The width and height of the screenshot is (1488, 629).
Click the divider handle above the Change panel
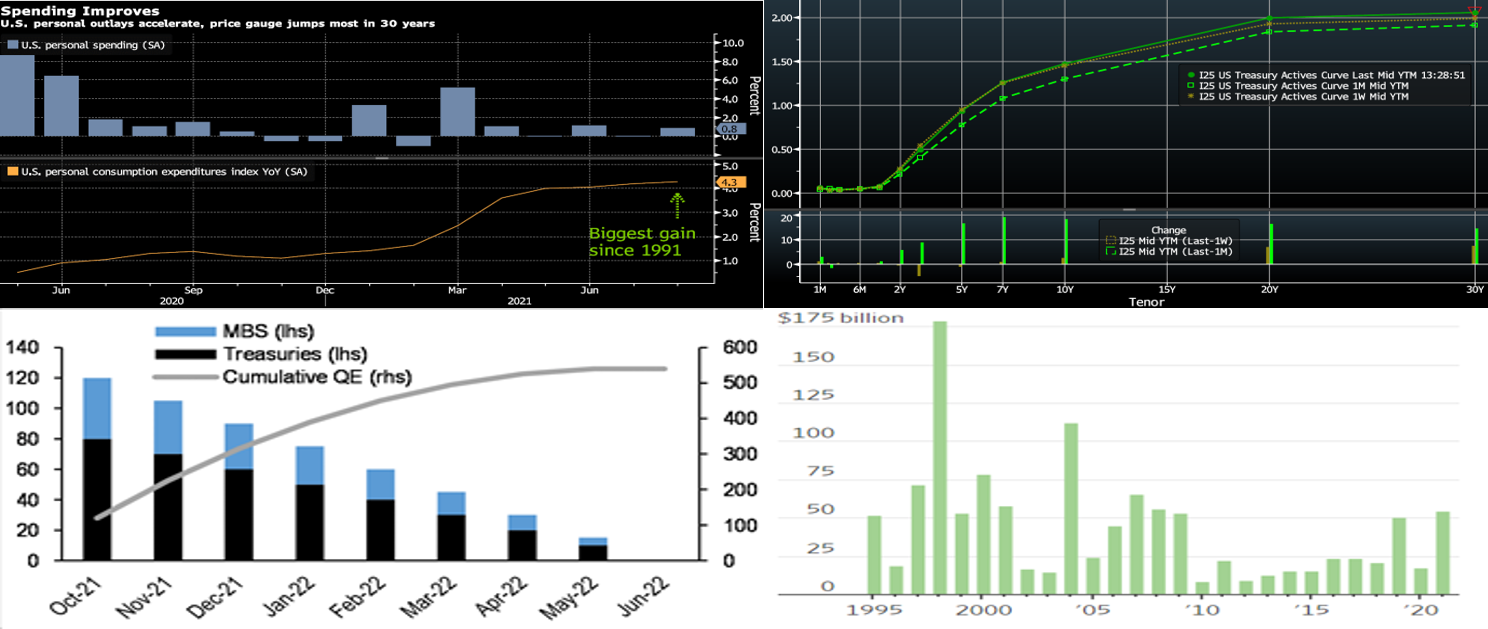1129,210
